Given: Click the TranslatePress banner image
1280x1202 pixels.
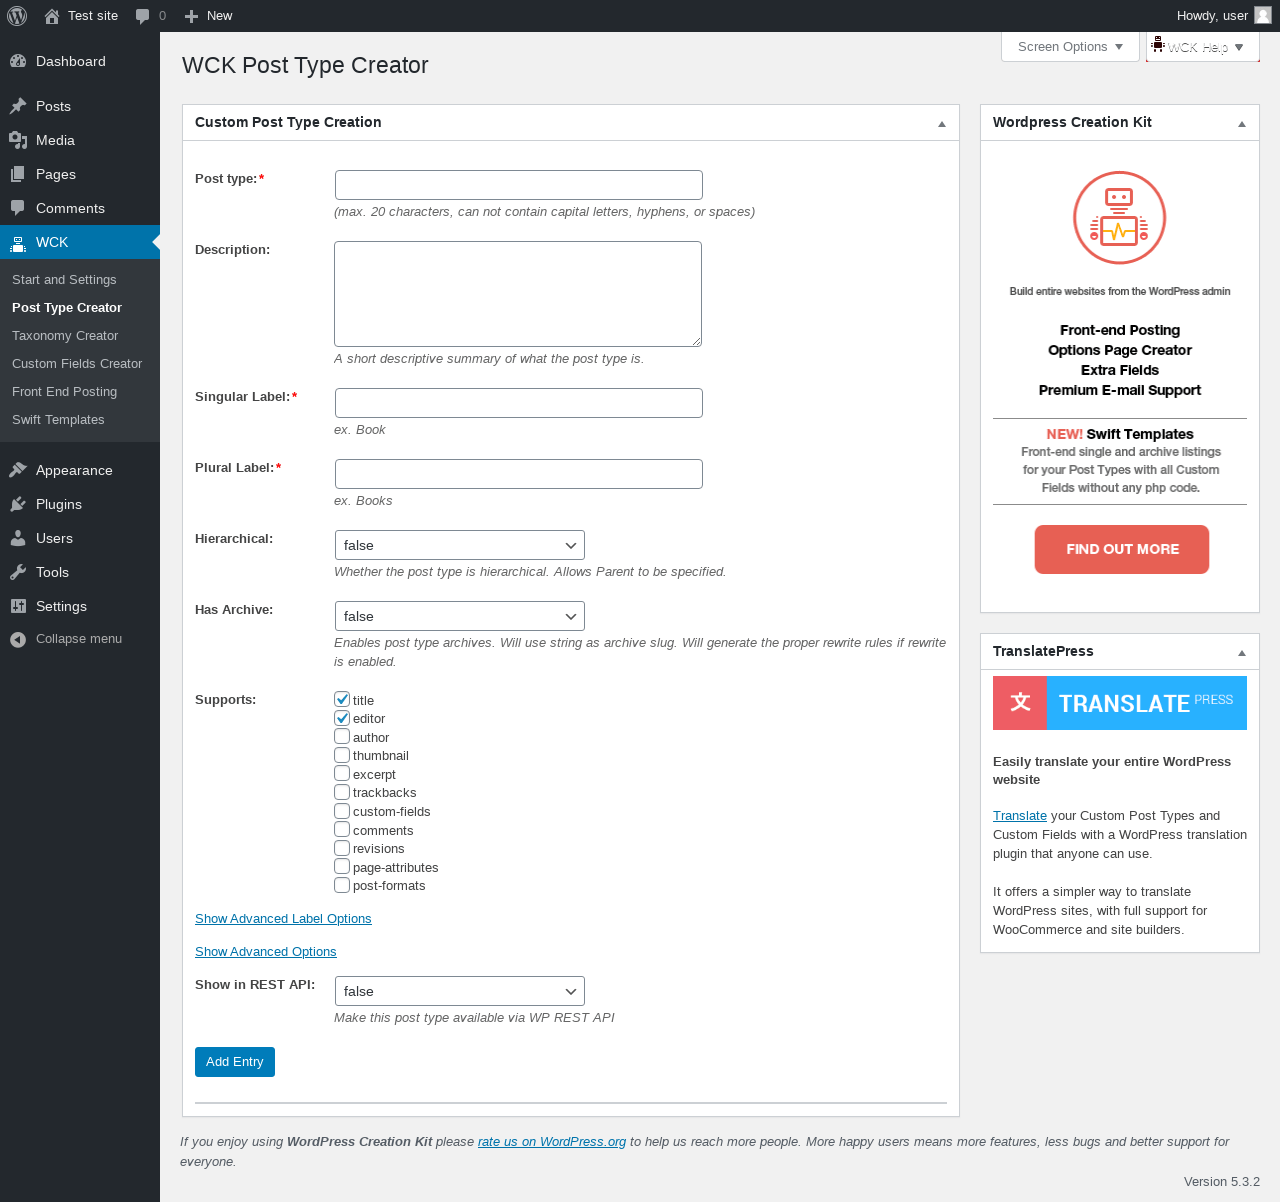Looking at the screenshot, I should click(1120, 703).
